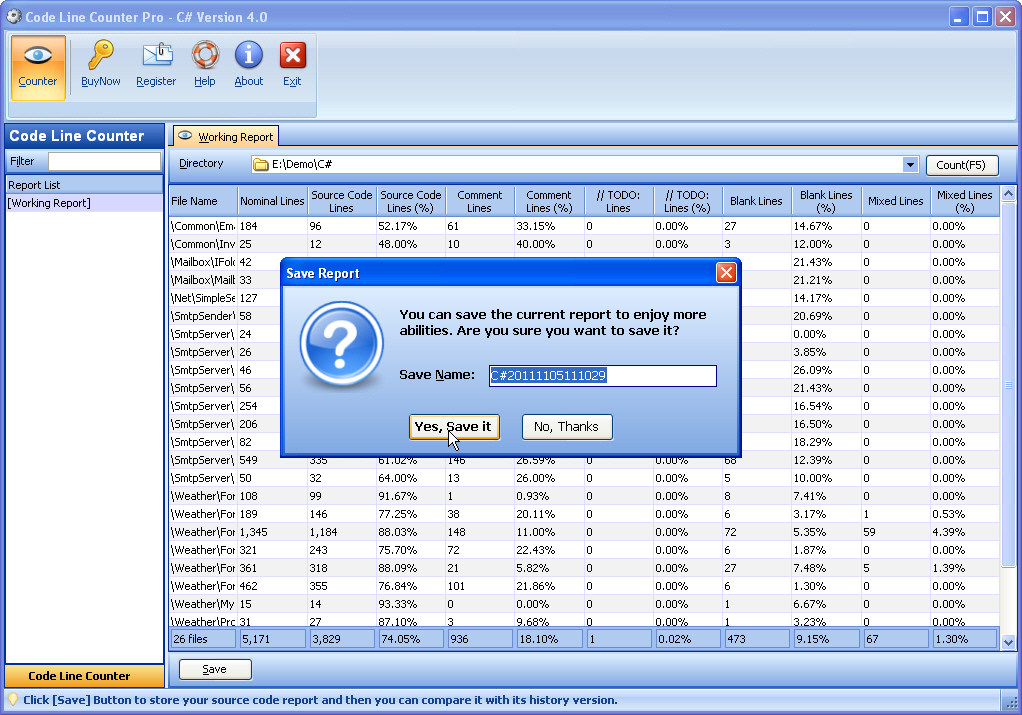
Task: Click the Save button below the table
Action: [215, 669]
